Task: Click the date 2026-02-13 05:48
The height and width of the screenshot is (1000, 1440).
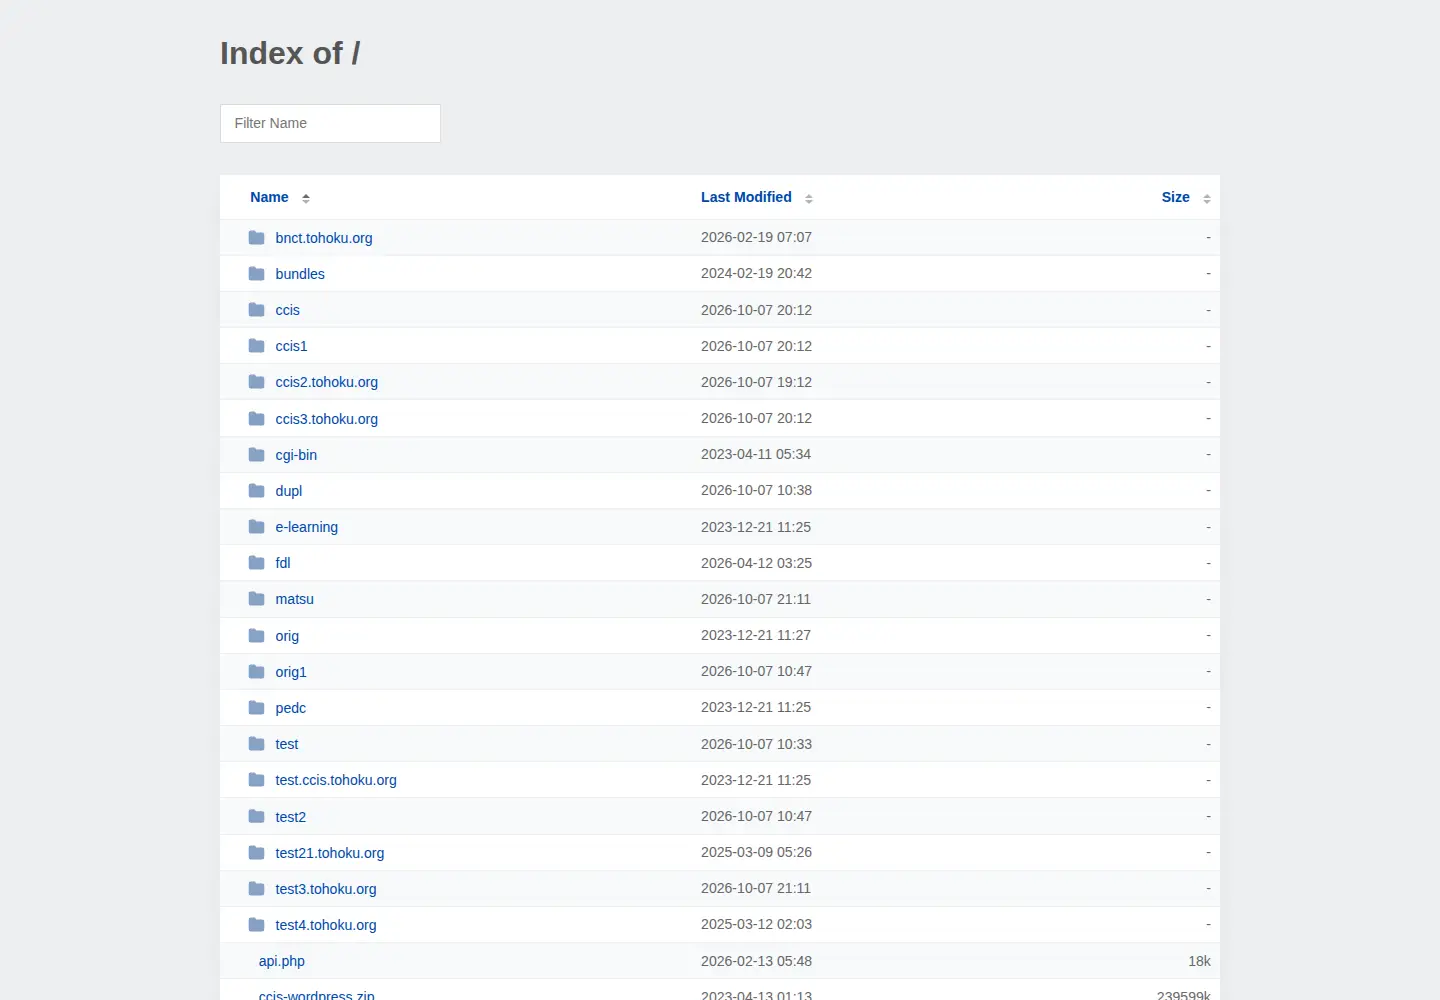Action: [x=756, y=961]
